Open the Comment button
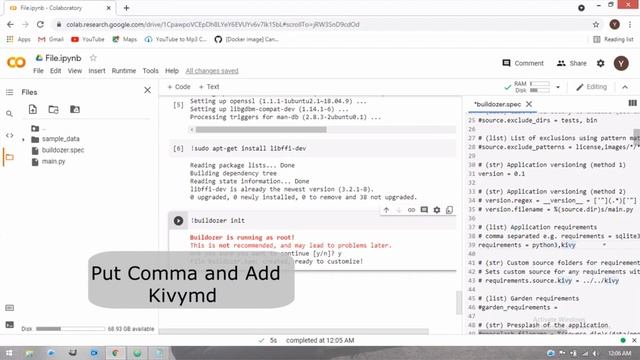The width and height of the screenshot is (640, 360). [x=523, y=63]
